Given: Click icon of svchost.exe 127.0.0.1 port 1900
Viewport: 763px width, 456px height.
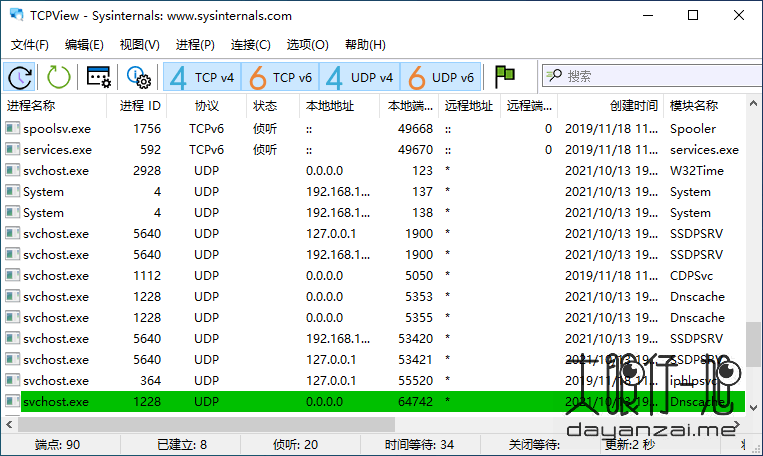Looking at the screenshot, I should [13, 233].
